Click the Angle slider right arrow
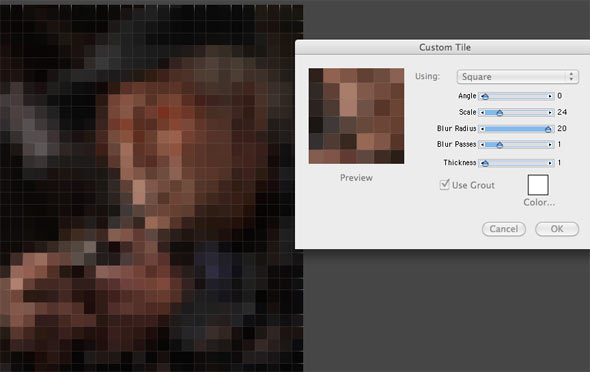 pos(550,97)
